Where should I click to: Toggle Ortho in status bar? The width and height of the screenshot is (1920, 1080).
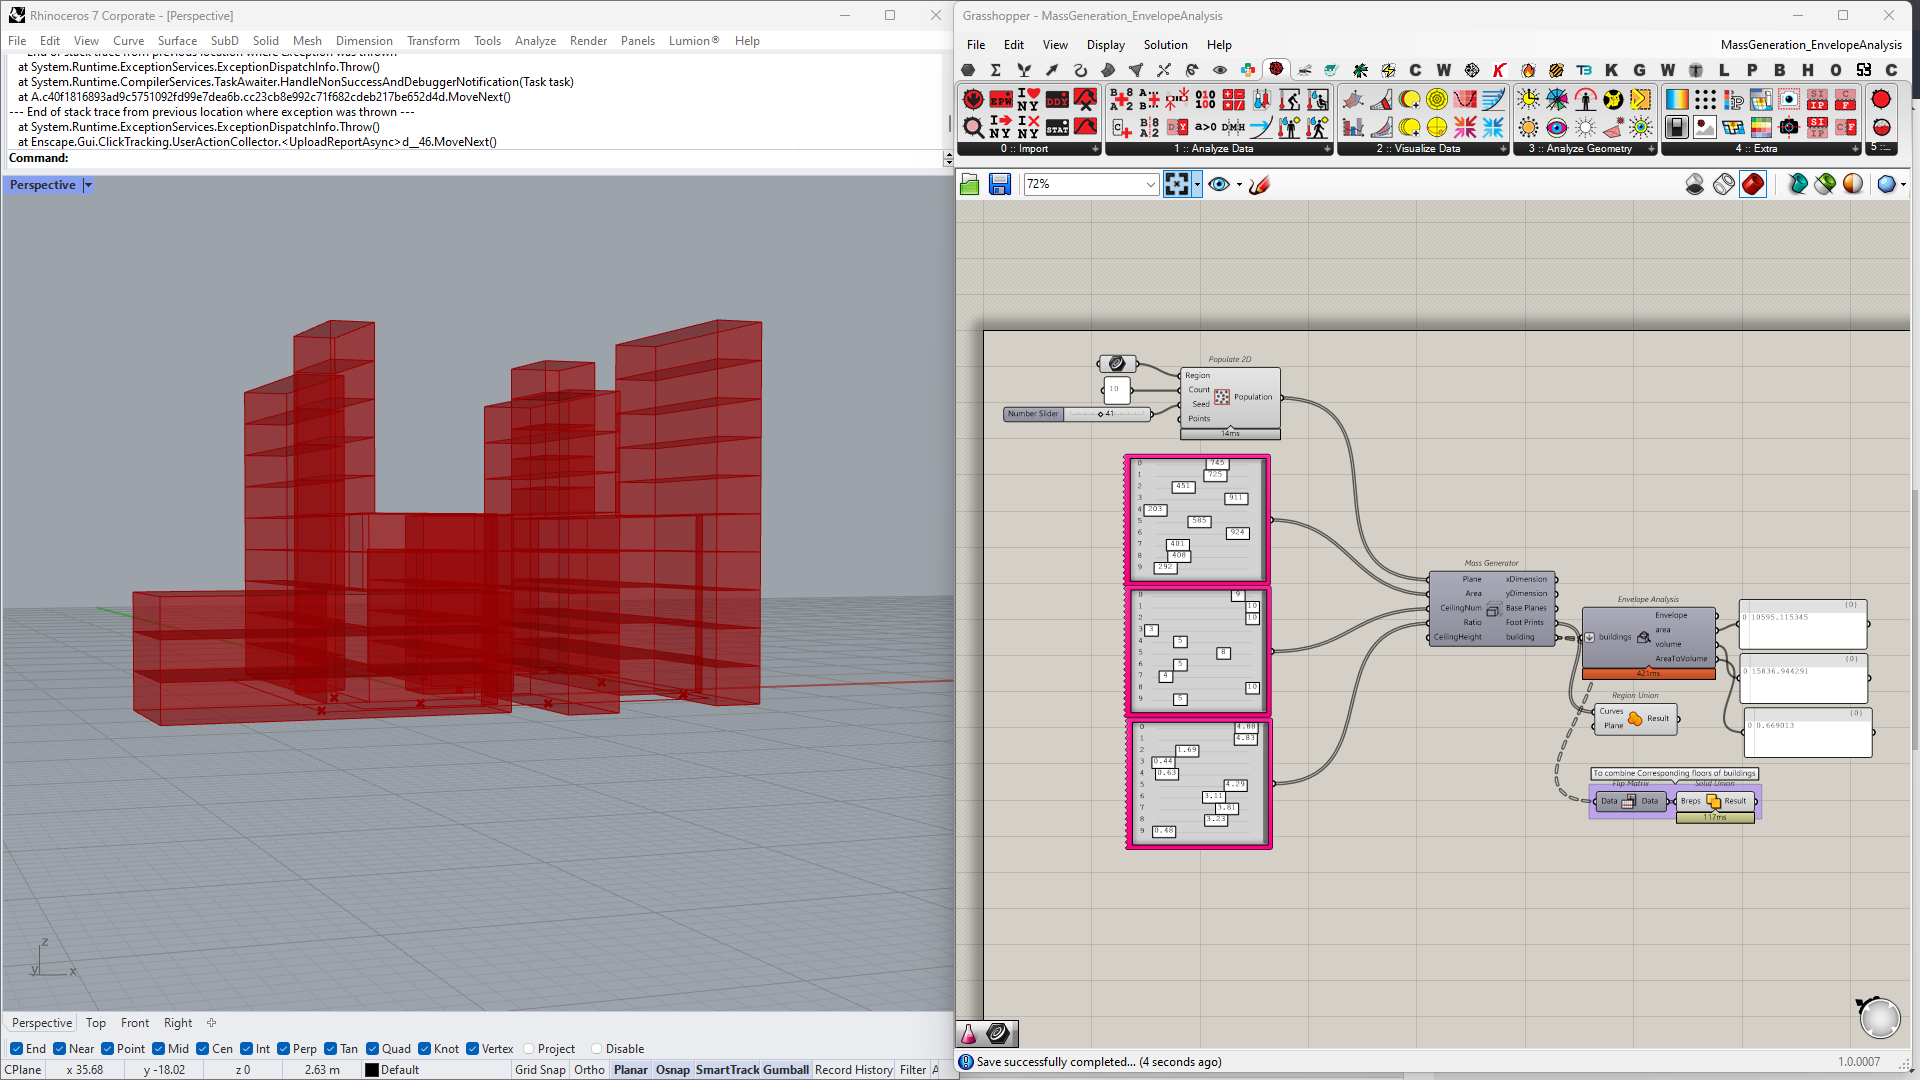point(589,1070)
